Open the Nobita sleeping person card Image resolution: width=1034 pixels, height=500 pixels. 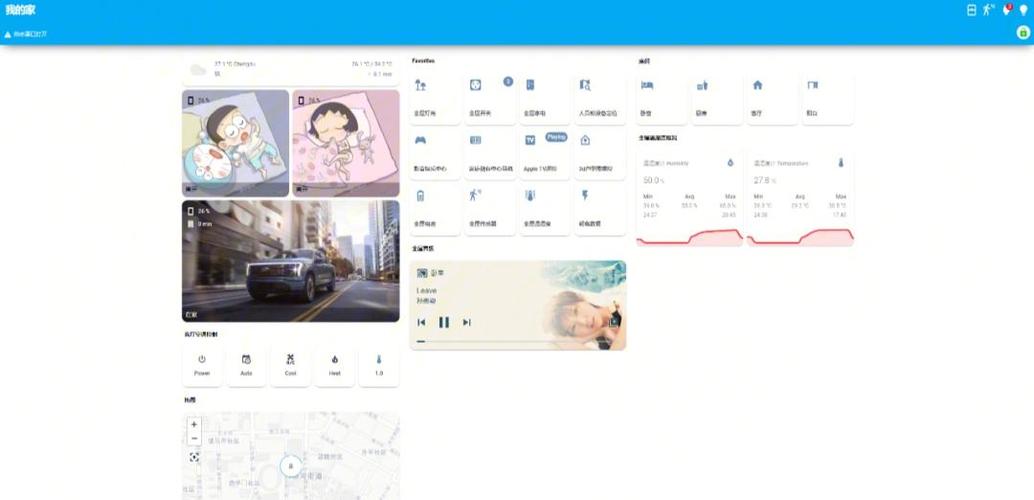coord(235,143)
